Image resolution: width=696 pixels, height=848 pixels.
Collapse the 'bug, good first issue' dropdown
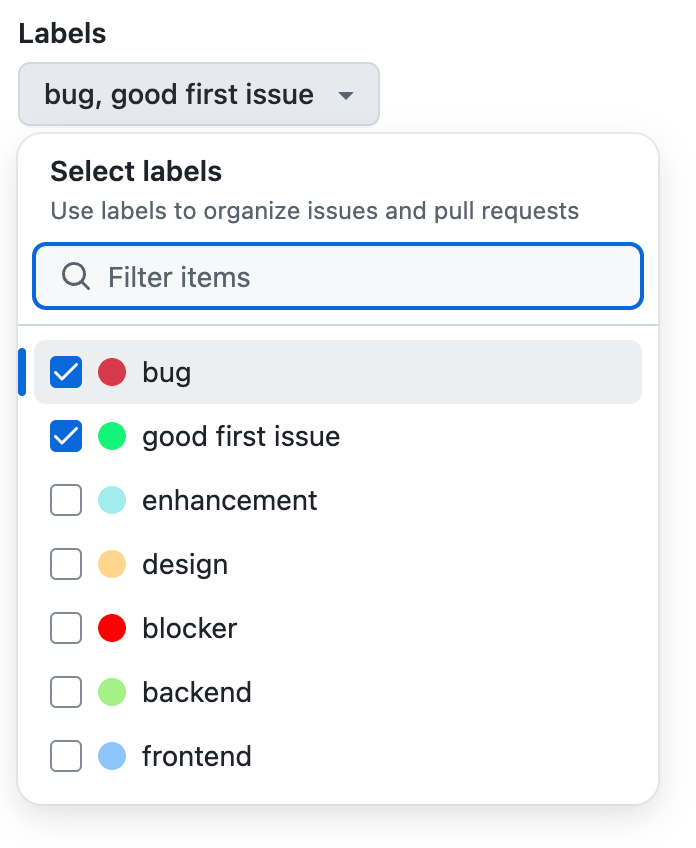[198, 95]
